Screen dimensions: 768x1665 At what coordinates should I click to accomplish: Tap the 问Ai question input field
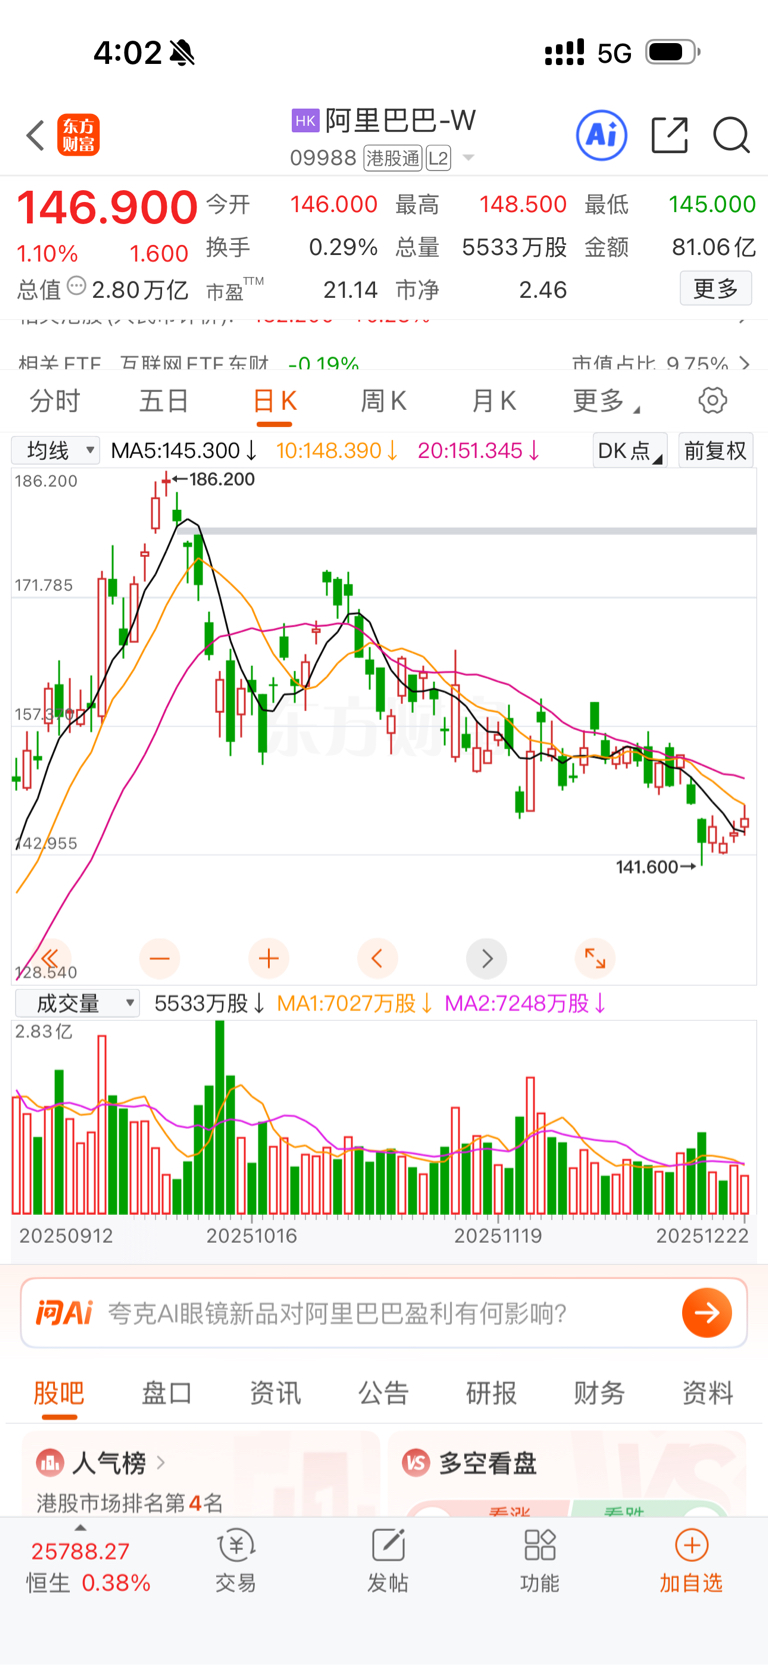[x=384, y=1313]
